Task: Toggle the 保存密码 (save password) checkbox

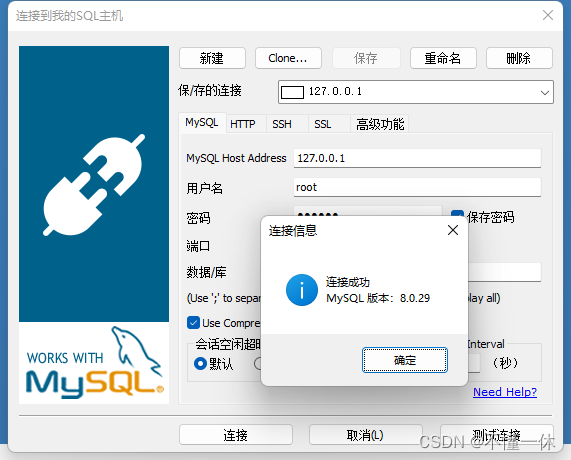Action: point(457,214)
